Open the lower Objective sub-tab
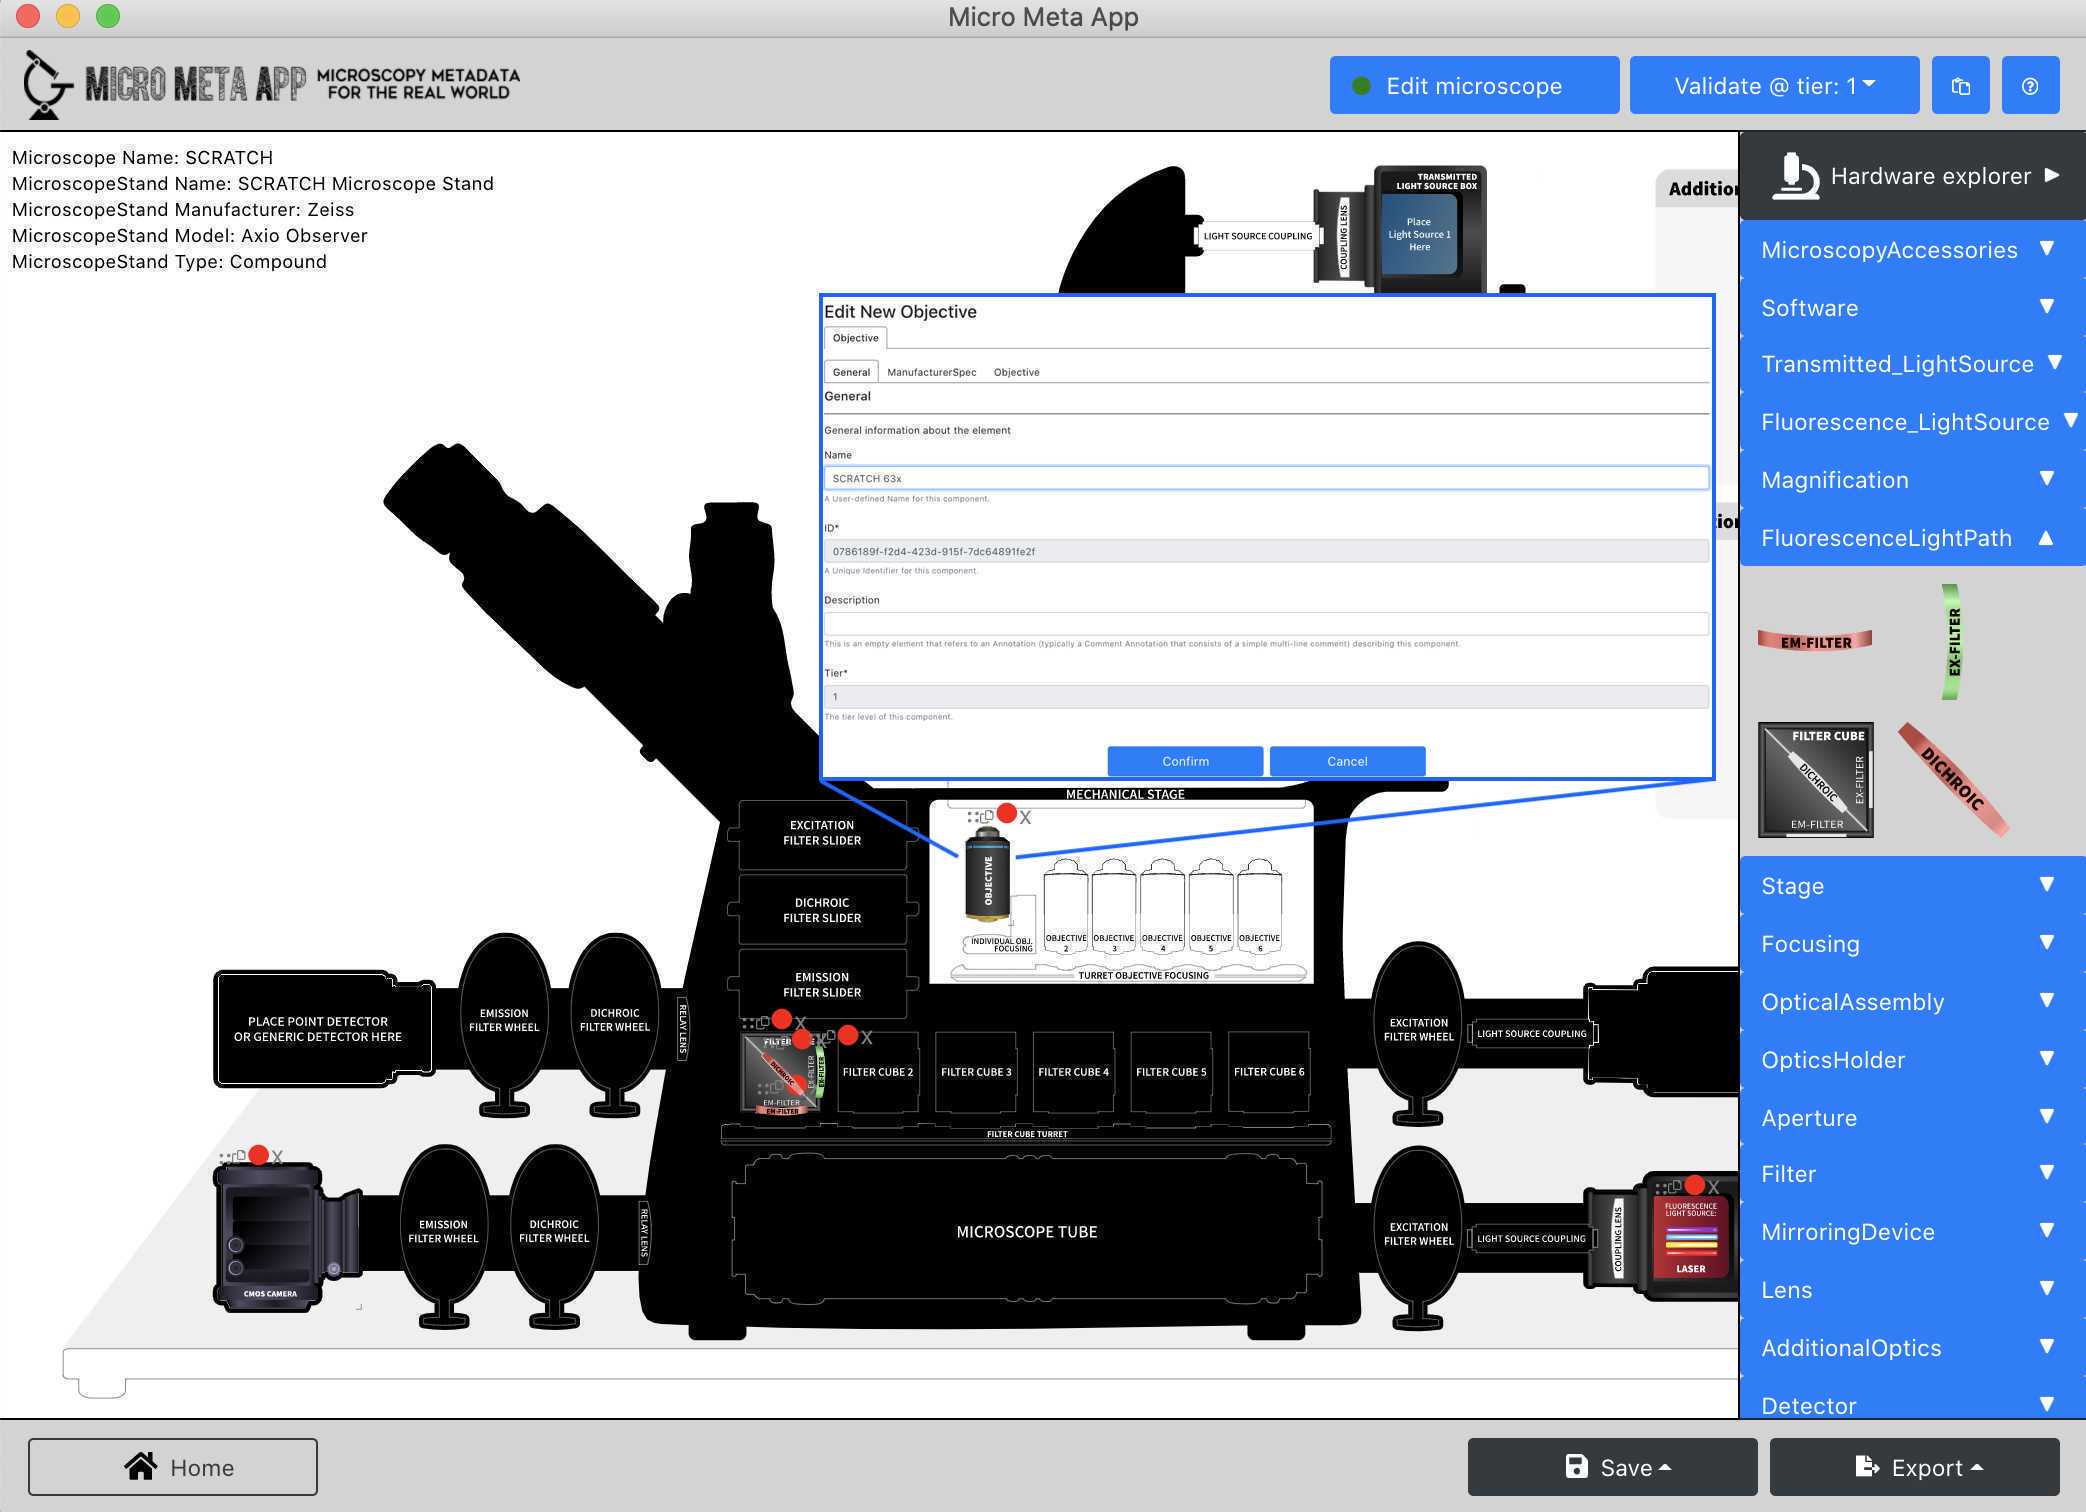Viewport: 2086px width, 1512px height. (x=1016, y=372)
